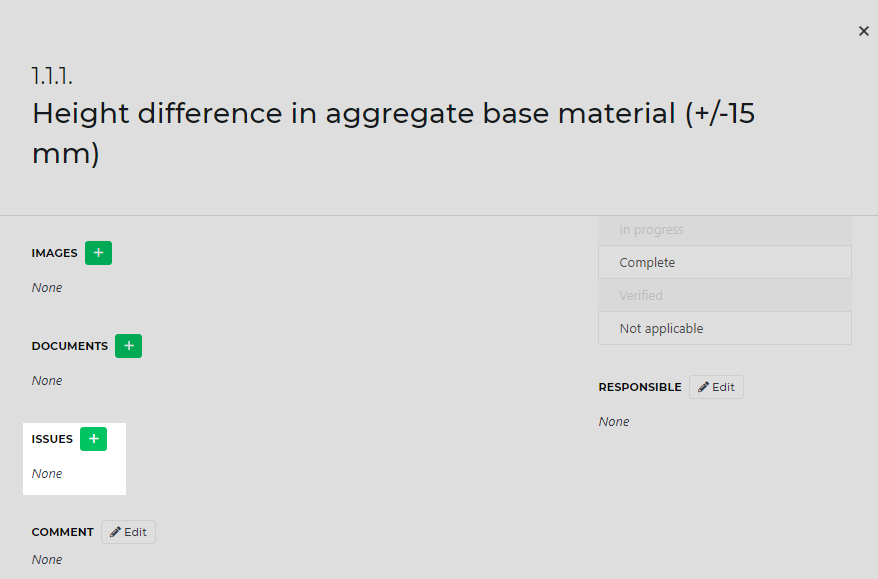This screenshot has height=579, width=878.
Task: Click the Documents section label
Action: coord(69,346)
